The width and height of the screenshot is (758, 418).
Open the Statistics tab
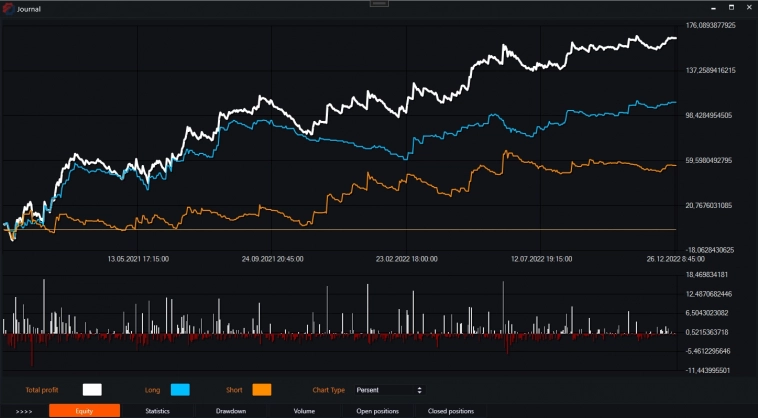(158, 410)
